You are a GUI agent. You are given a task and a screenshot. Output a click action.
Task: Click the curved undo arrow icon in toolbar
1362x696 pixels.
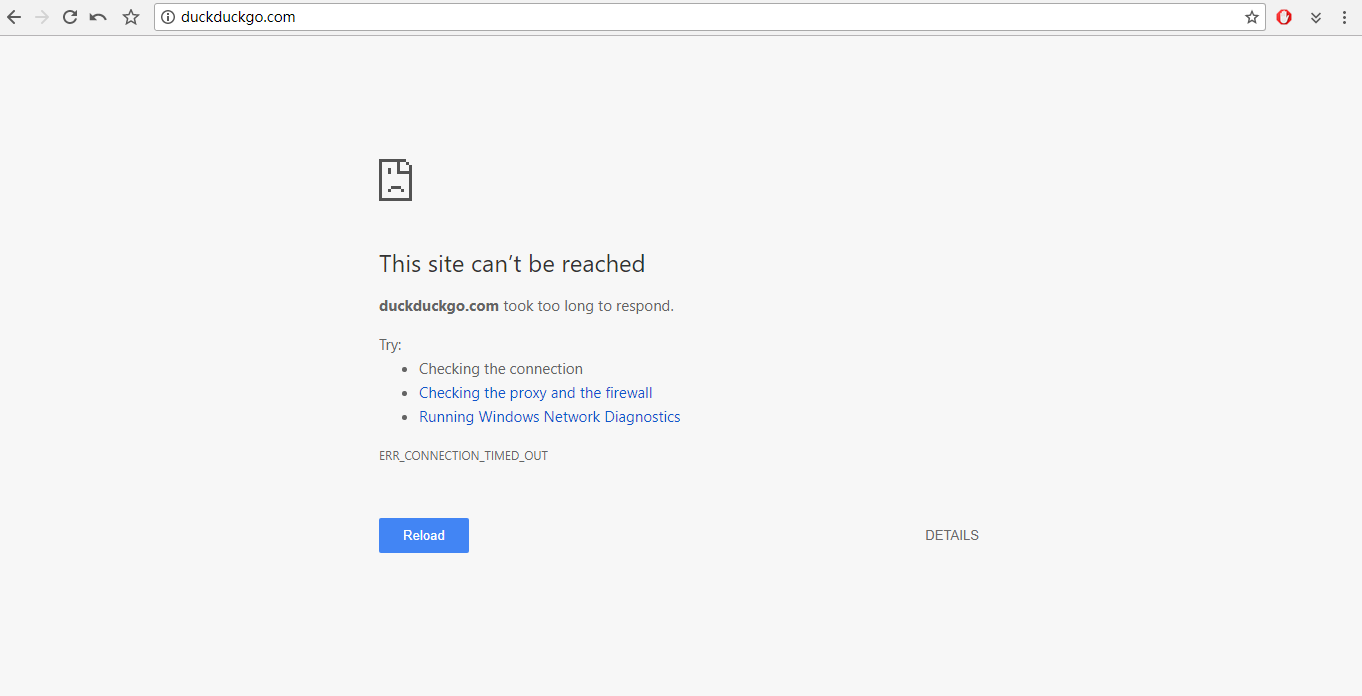(x=98, y=17)
